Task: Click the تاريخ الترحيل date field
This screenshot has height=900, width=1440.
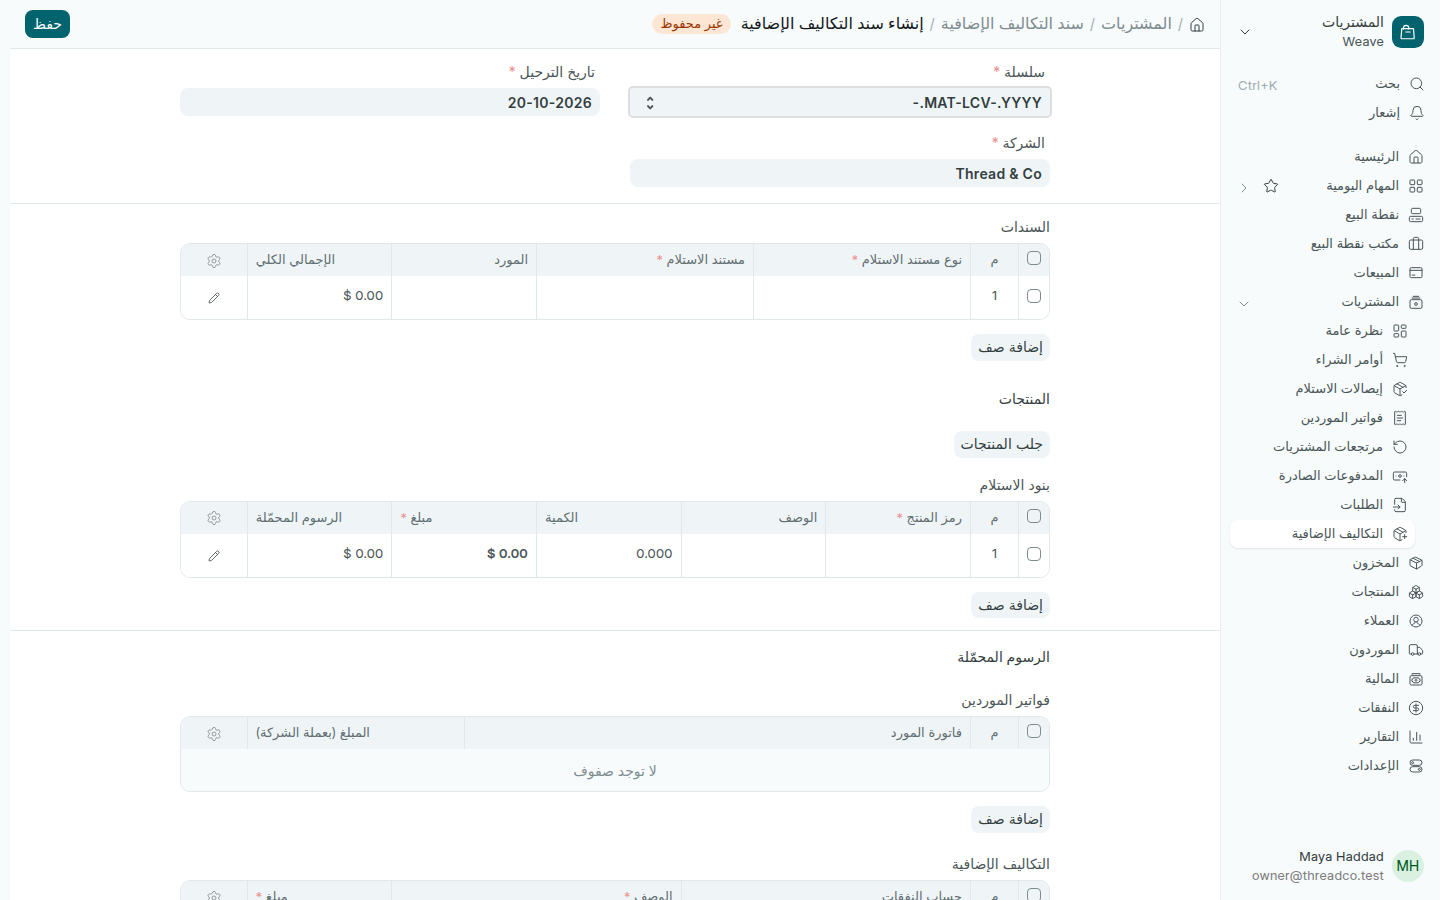Action: click(x=390, y=102)
